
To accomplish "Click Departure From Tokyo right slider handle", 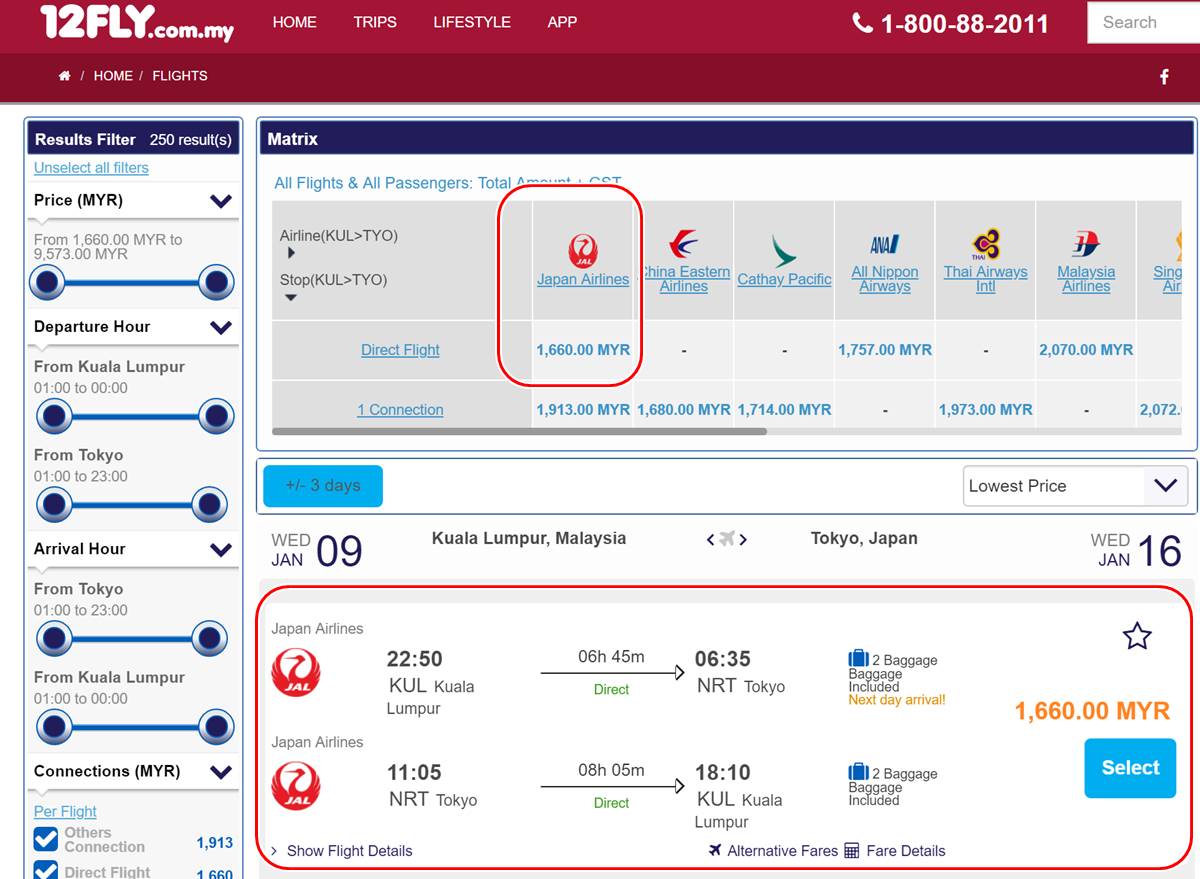I will (209, 505).
